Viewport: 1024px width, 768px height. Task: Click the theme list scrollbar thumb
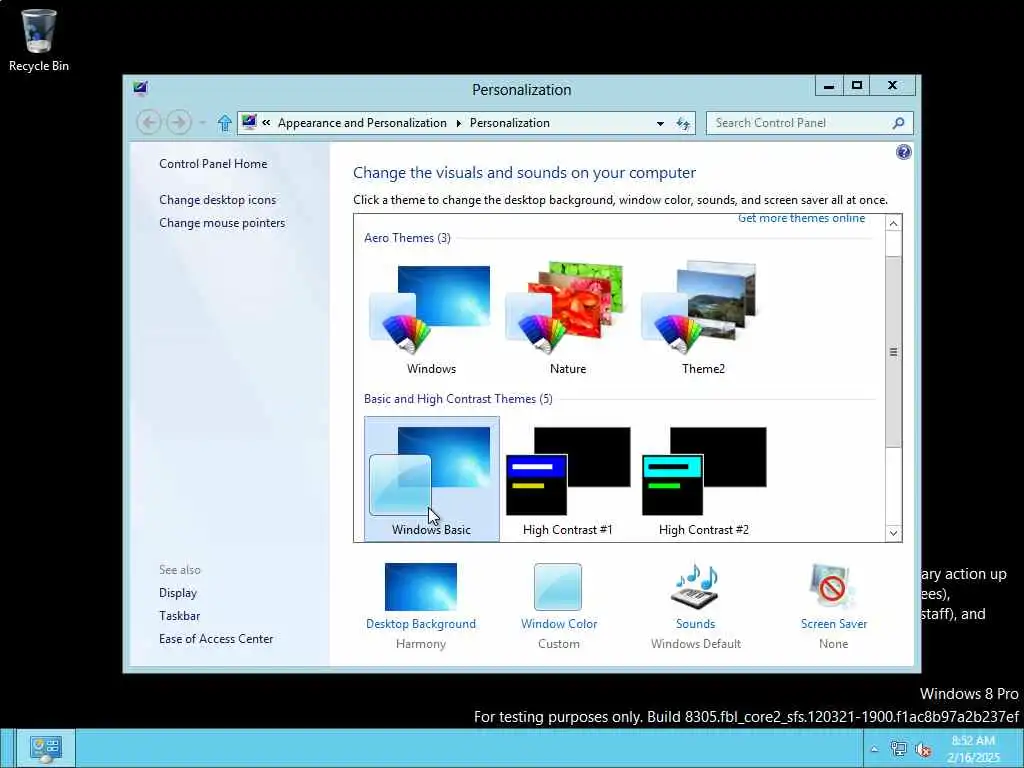pos(893,352)
